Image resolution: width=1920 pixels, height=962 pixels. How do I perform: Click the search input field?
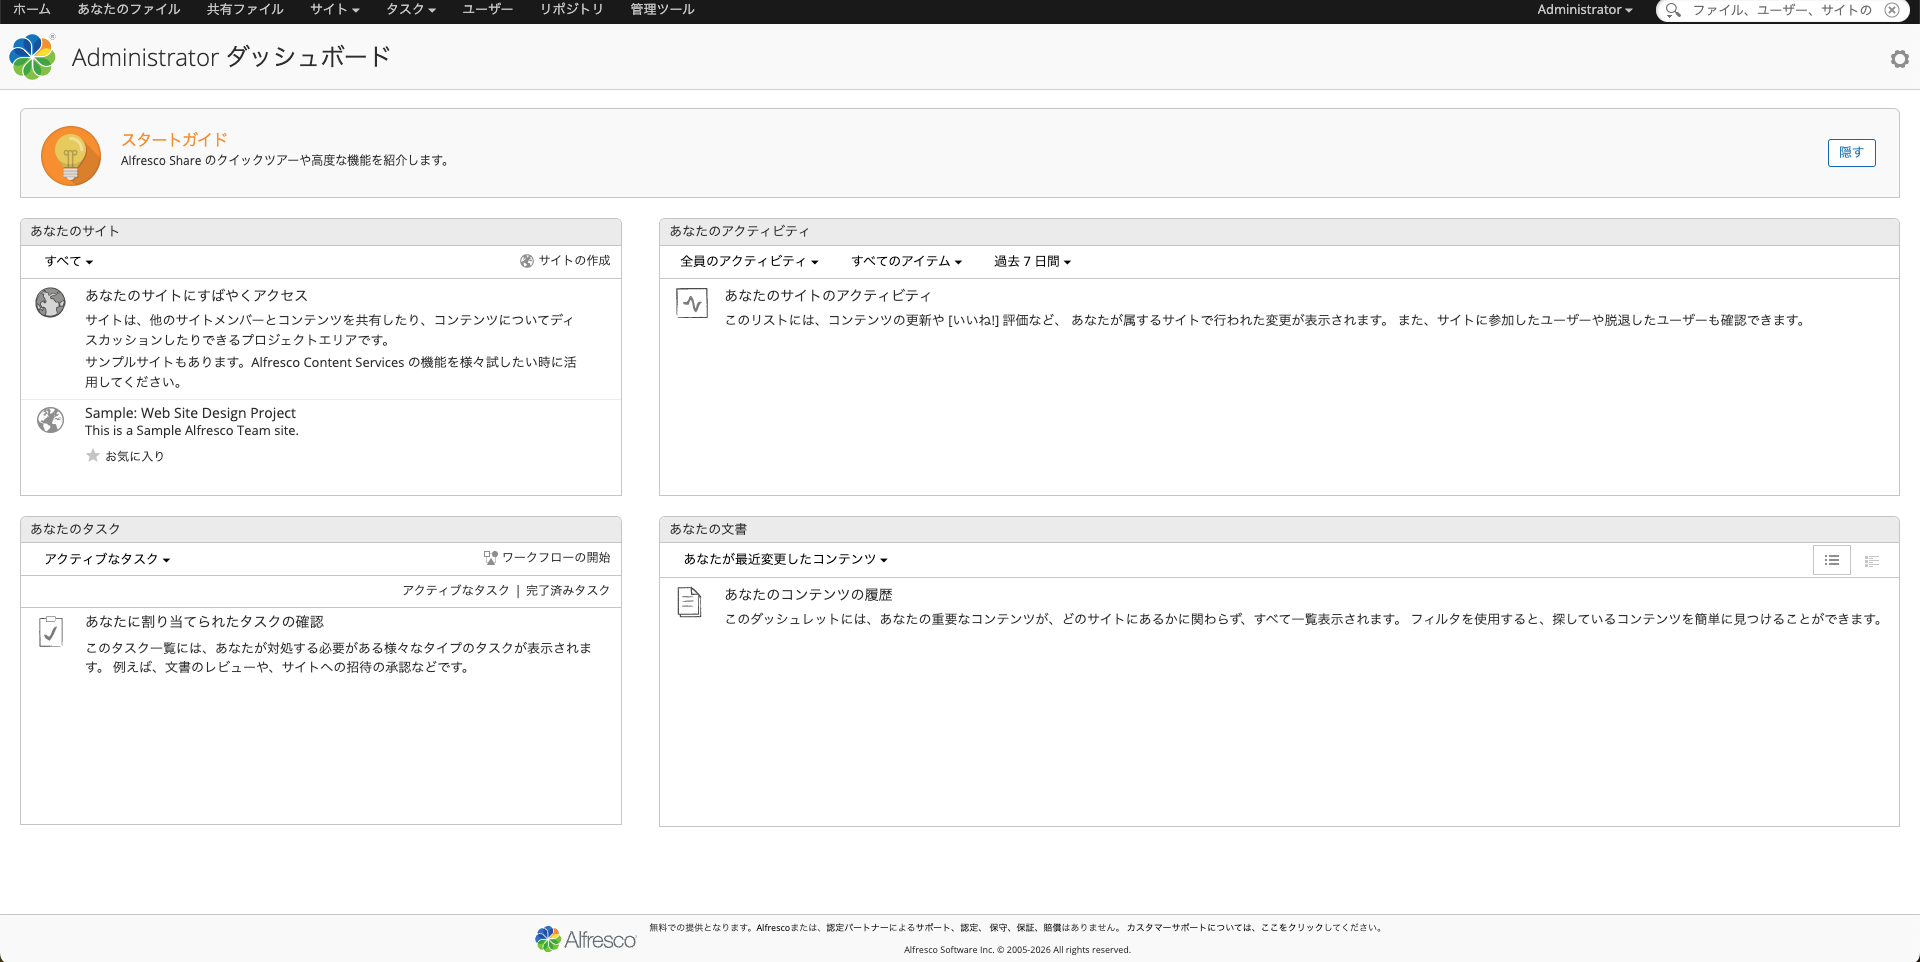(x=1780, y=10)
